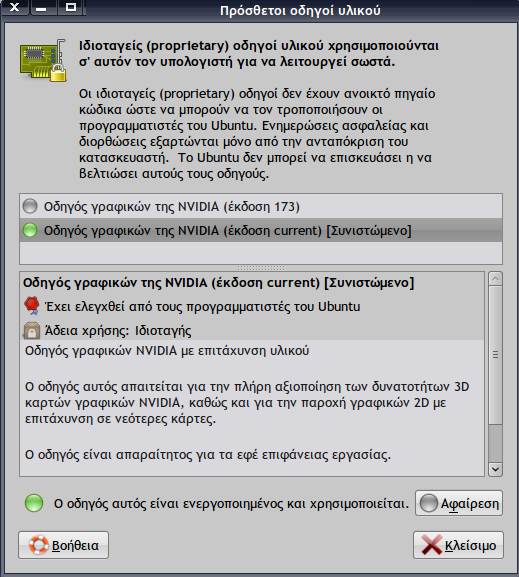The width and height of the screenshot is (519, 577).
Task: Open help with the Βοήθεια button
Action: 63,545
